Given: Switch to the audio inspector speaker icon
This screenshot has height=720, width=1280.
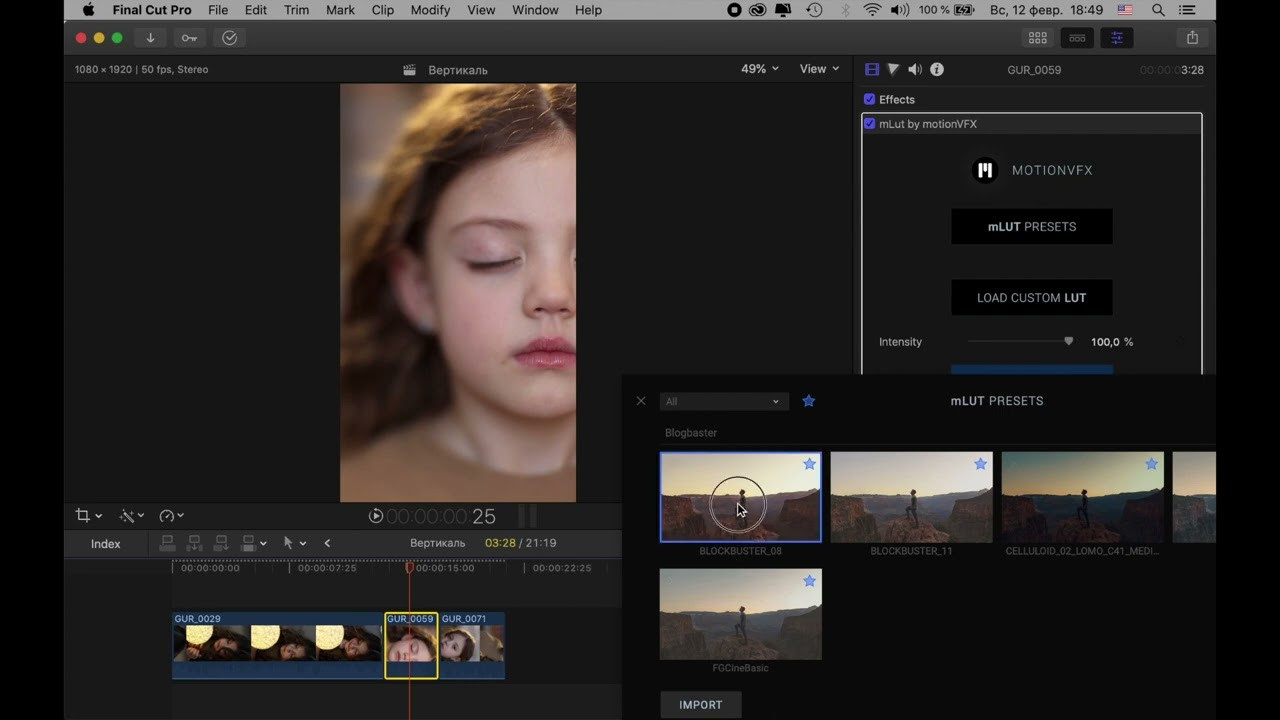Looking at the screenshot, I should click(915, 69).
